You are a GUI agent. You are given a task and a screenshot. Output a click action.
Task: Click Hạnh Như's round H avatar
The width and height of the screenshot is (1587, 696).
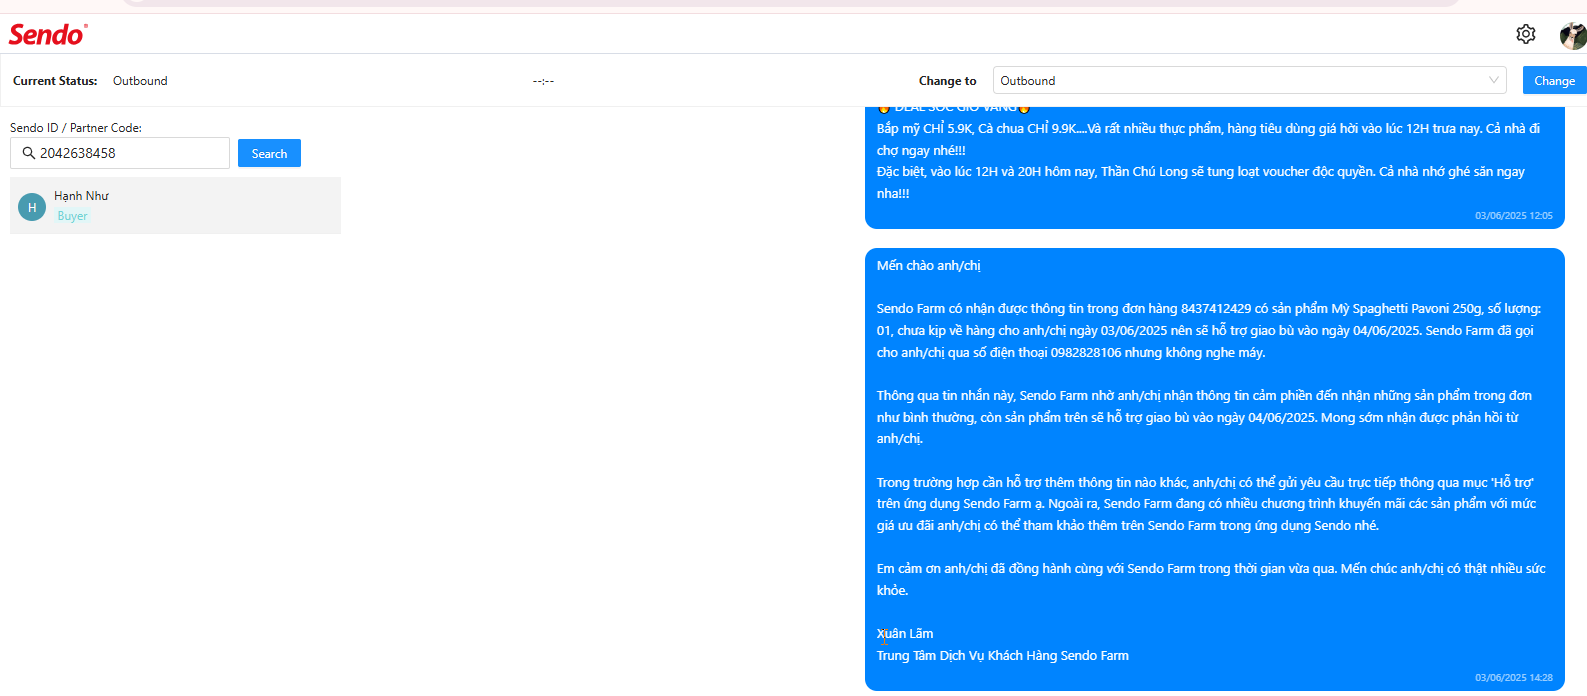[32, 207]
